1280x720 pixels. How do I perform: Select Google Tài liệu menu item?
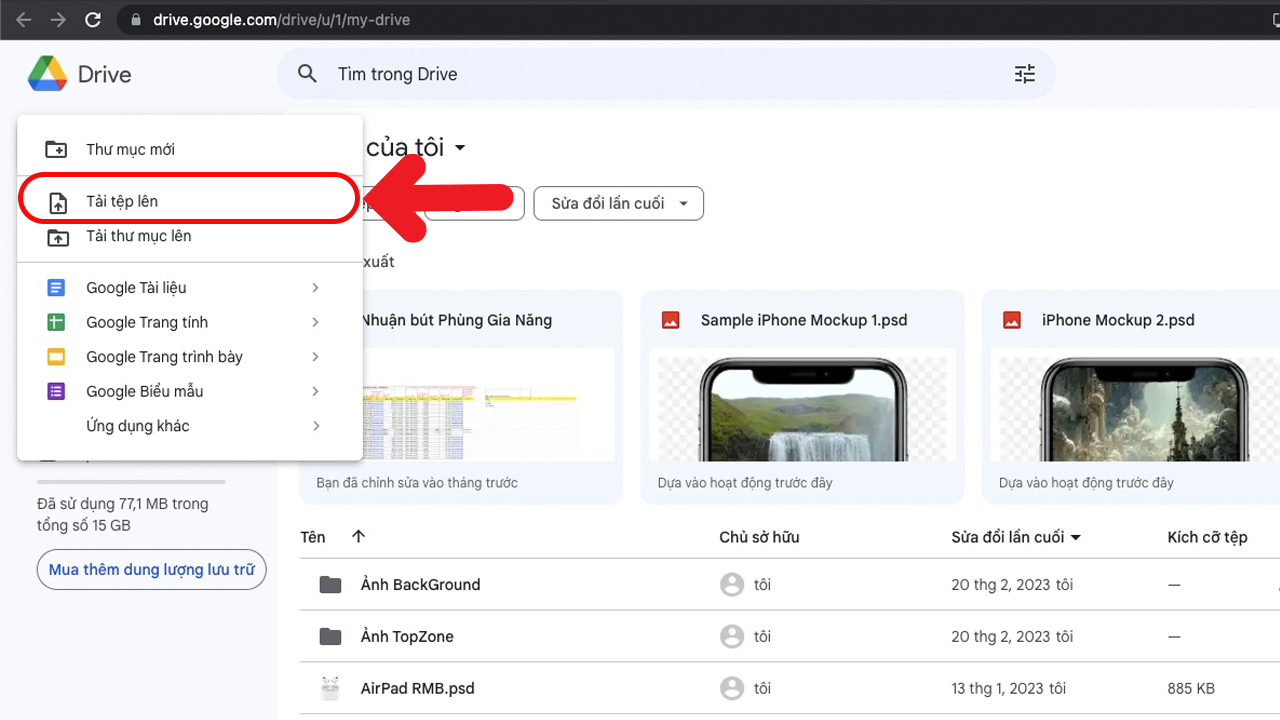click(190, 288)
